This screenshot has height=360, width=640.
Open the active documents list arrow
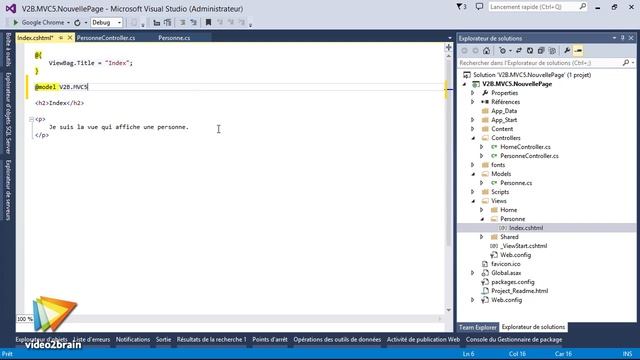pyautogui.click(x=450, y=38)
